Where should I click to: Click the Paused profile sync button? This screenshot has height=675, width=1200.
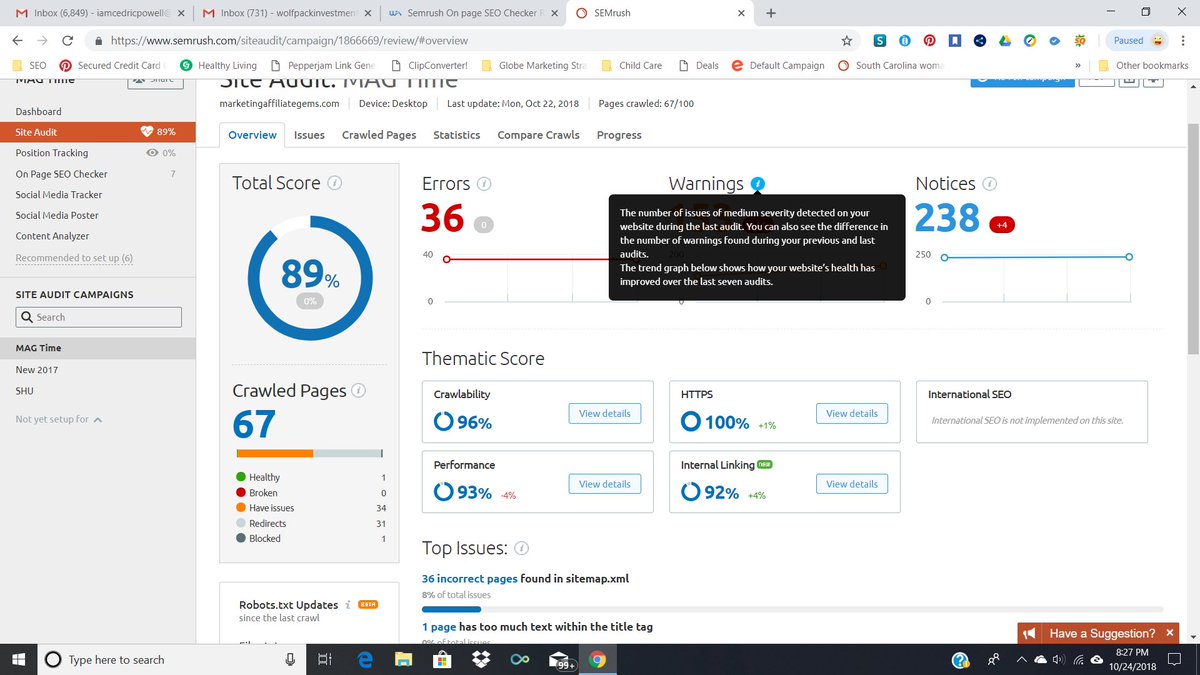coord(1137,41)
